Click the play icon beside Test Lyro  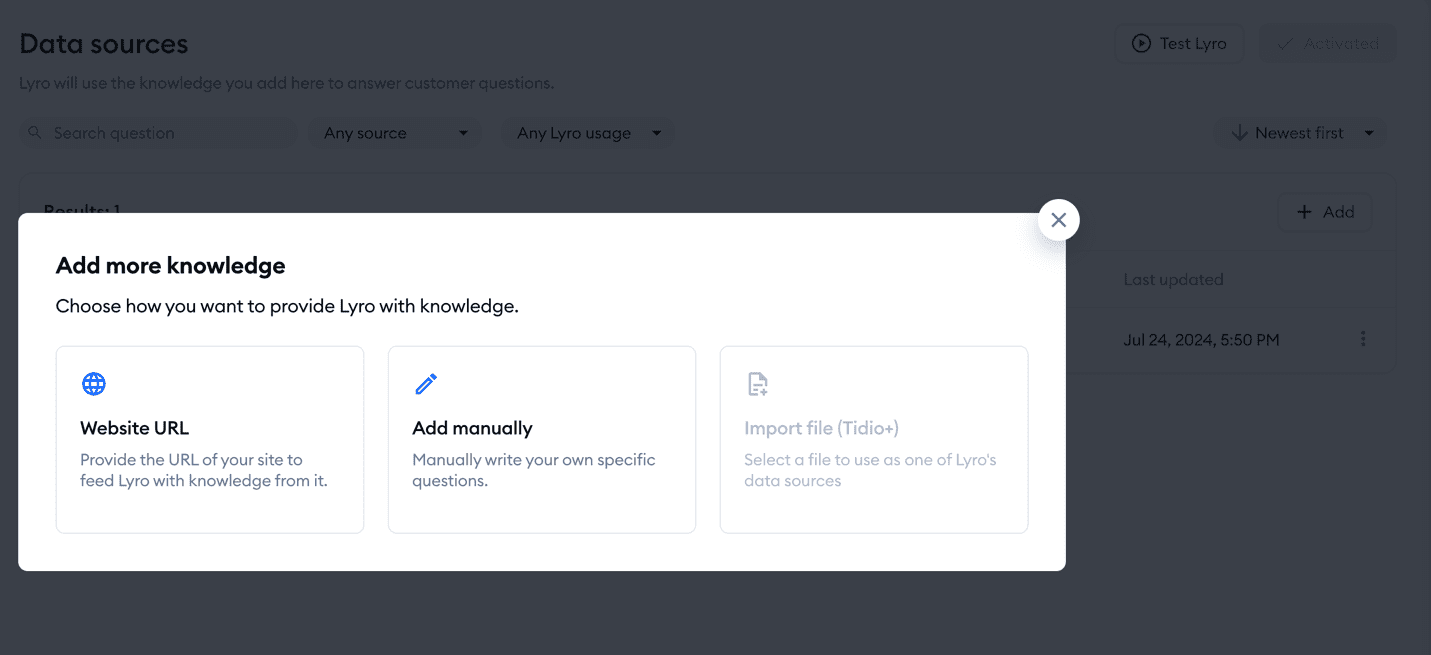pos(1141,44)
